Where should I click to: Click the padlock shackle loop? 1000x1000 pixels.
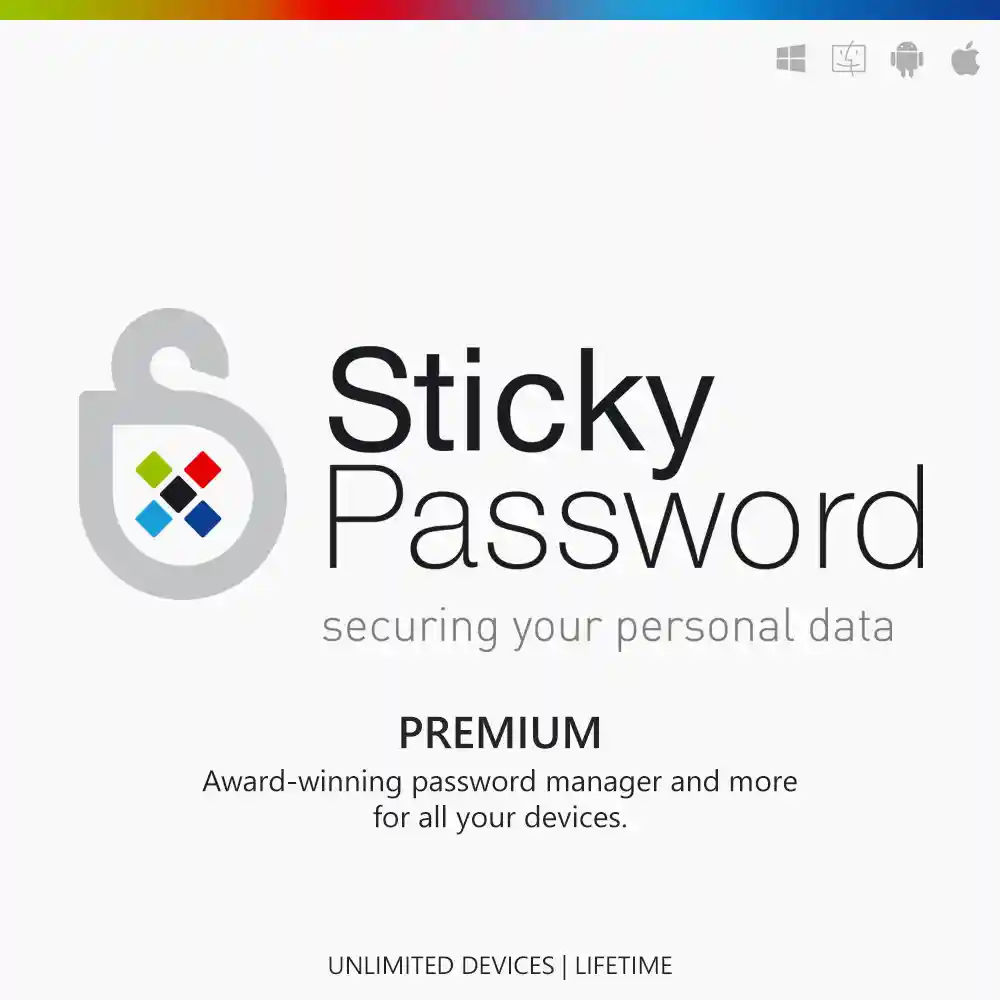(170, 349)
